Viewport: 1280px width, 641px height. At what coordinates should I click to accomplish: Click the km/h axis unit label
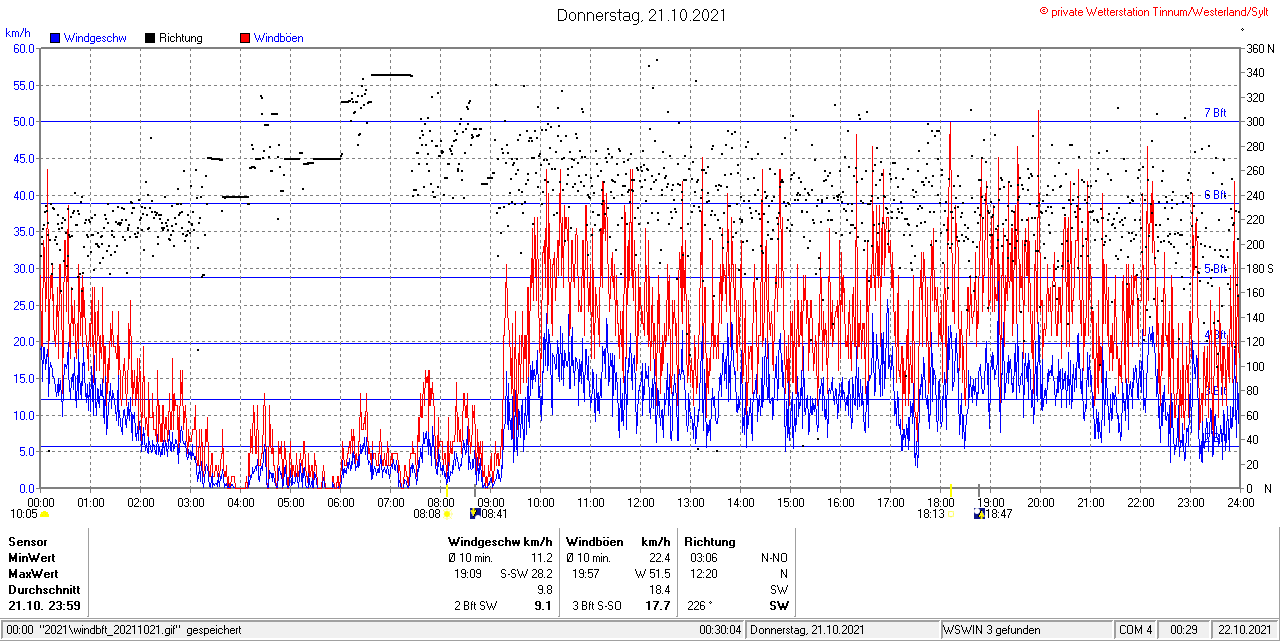click(18, 33)
